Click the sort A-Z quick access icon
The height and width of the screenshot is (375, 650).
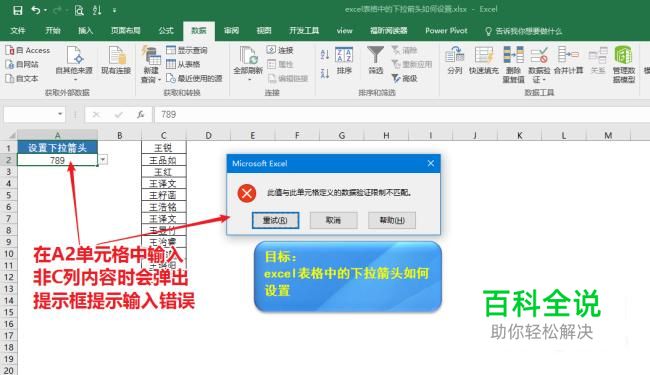point(97,10)
